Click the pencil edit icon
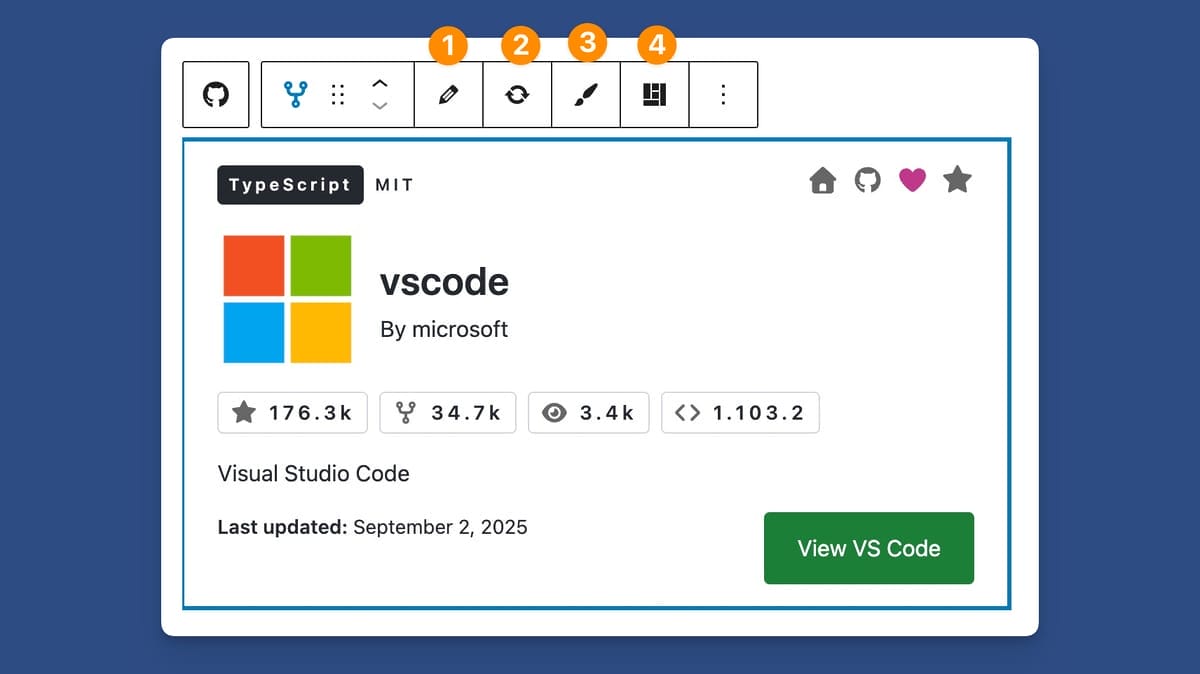Screen dimensions: 1200x674 click(x=449, y=95)
